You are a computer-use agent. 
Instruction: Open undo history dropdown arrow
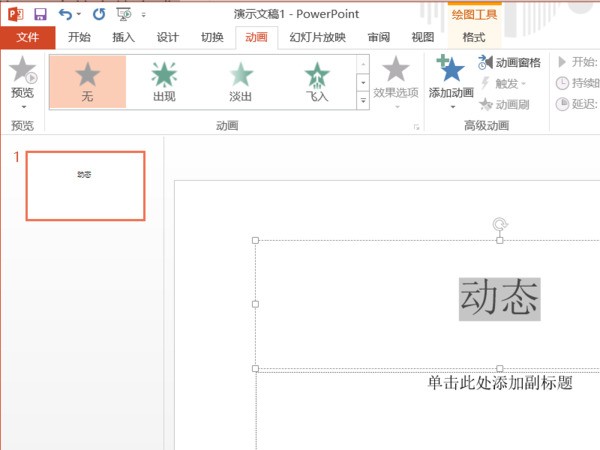click(x=79, y=15)
